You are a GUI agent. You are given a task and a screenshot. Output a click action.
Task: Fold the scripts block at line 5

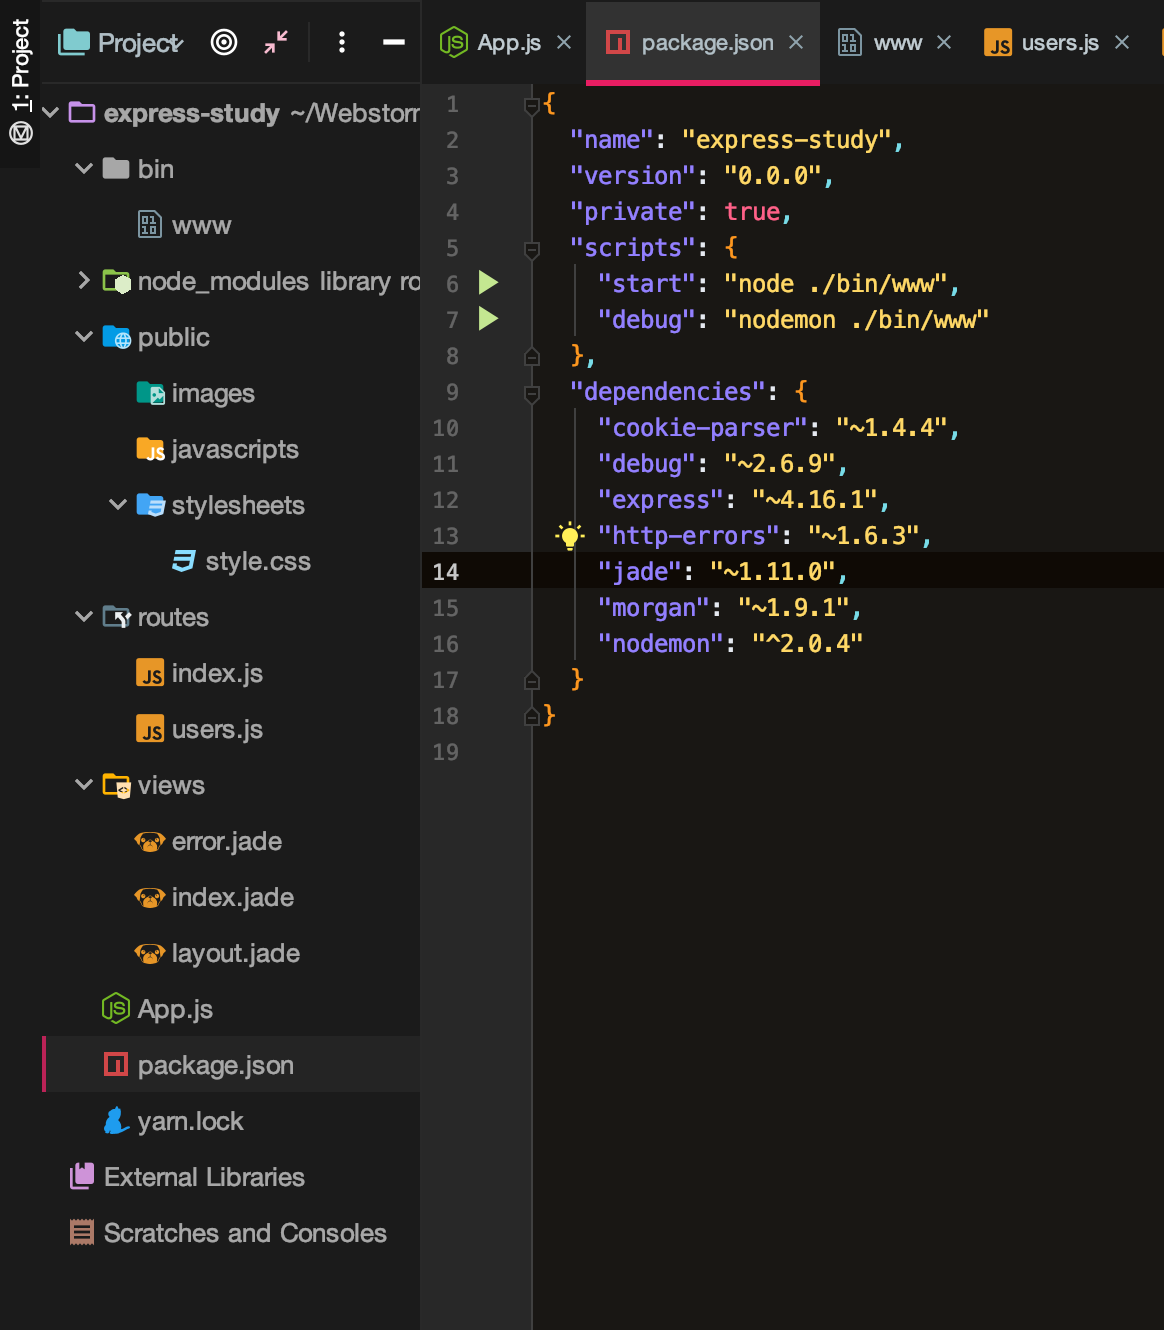(532, 249)
